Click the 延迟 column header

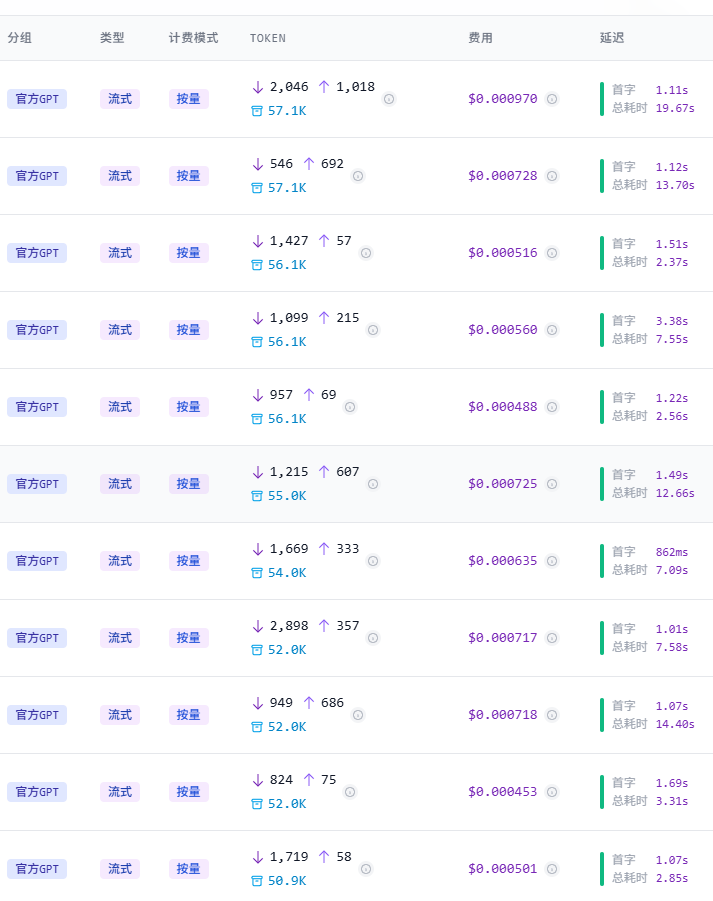612,38
